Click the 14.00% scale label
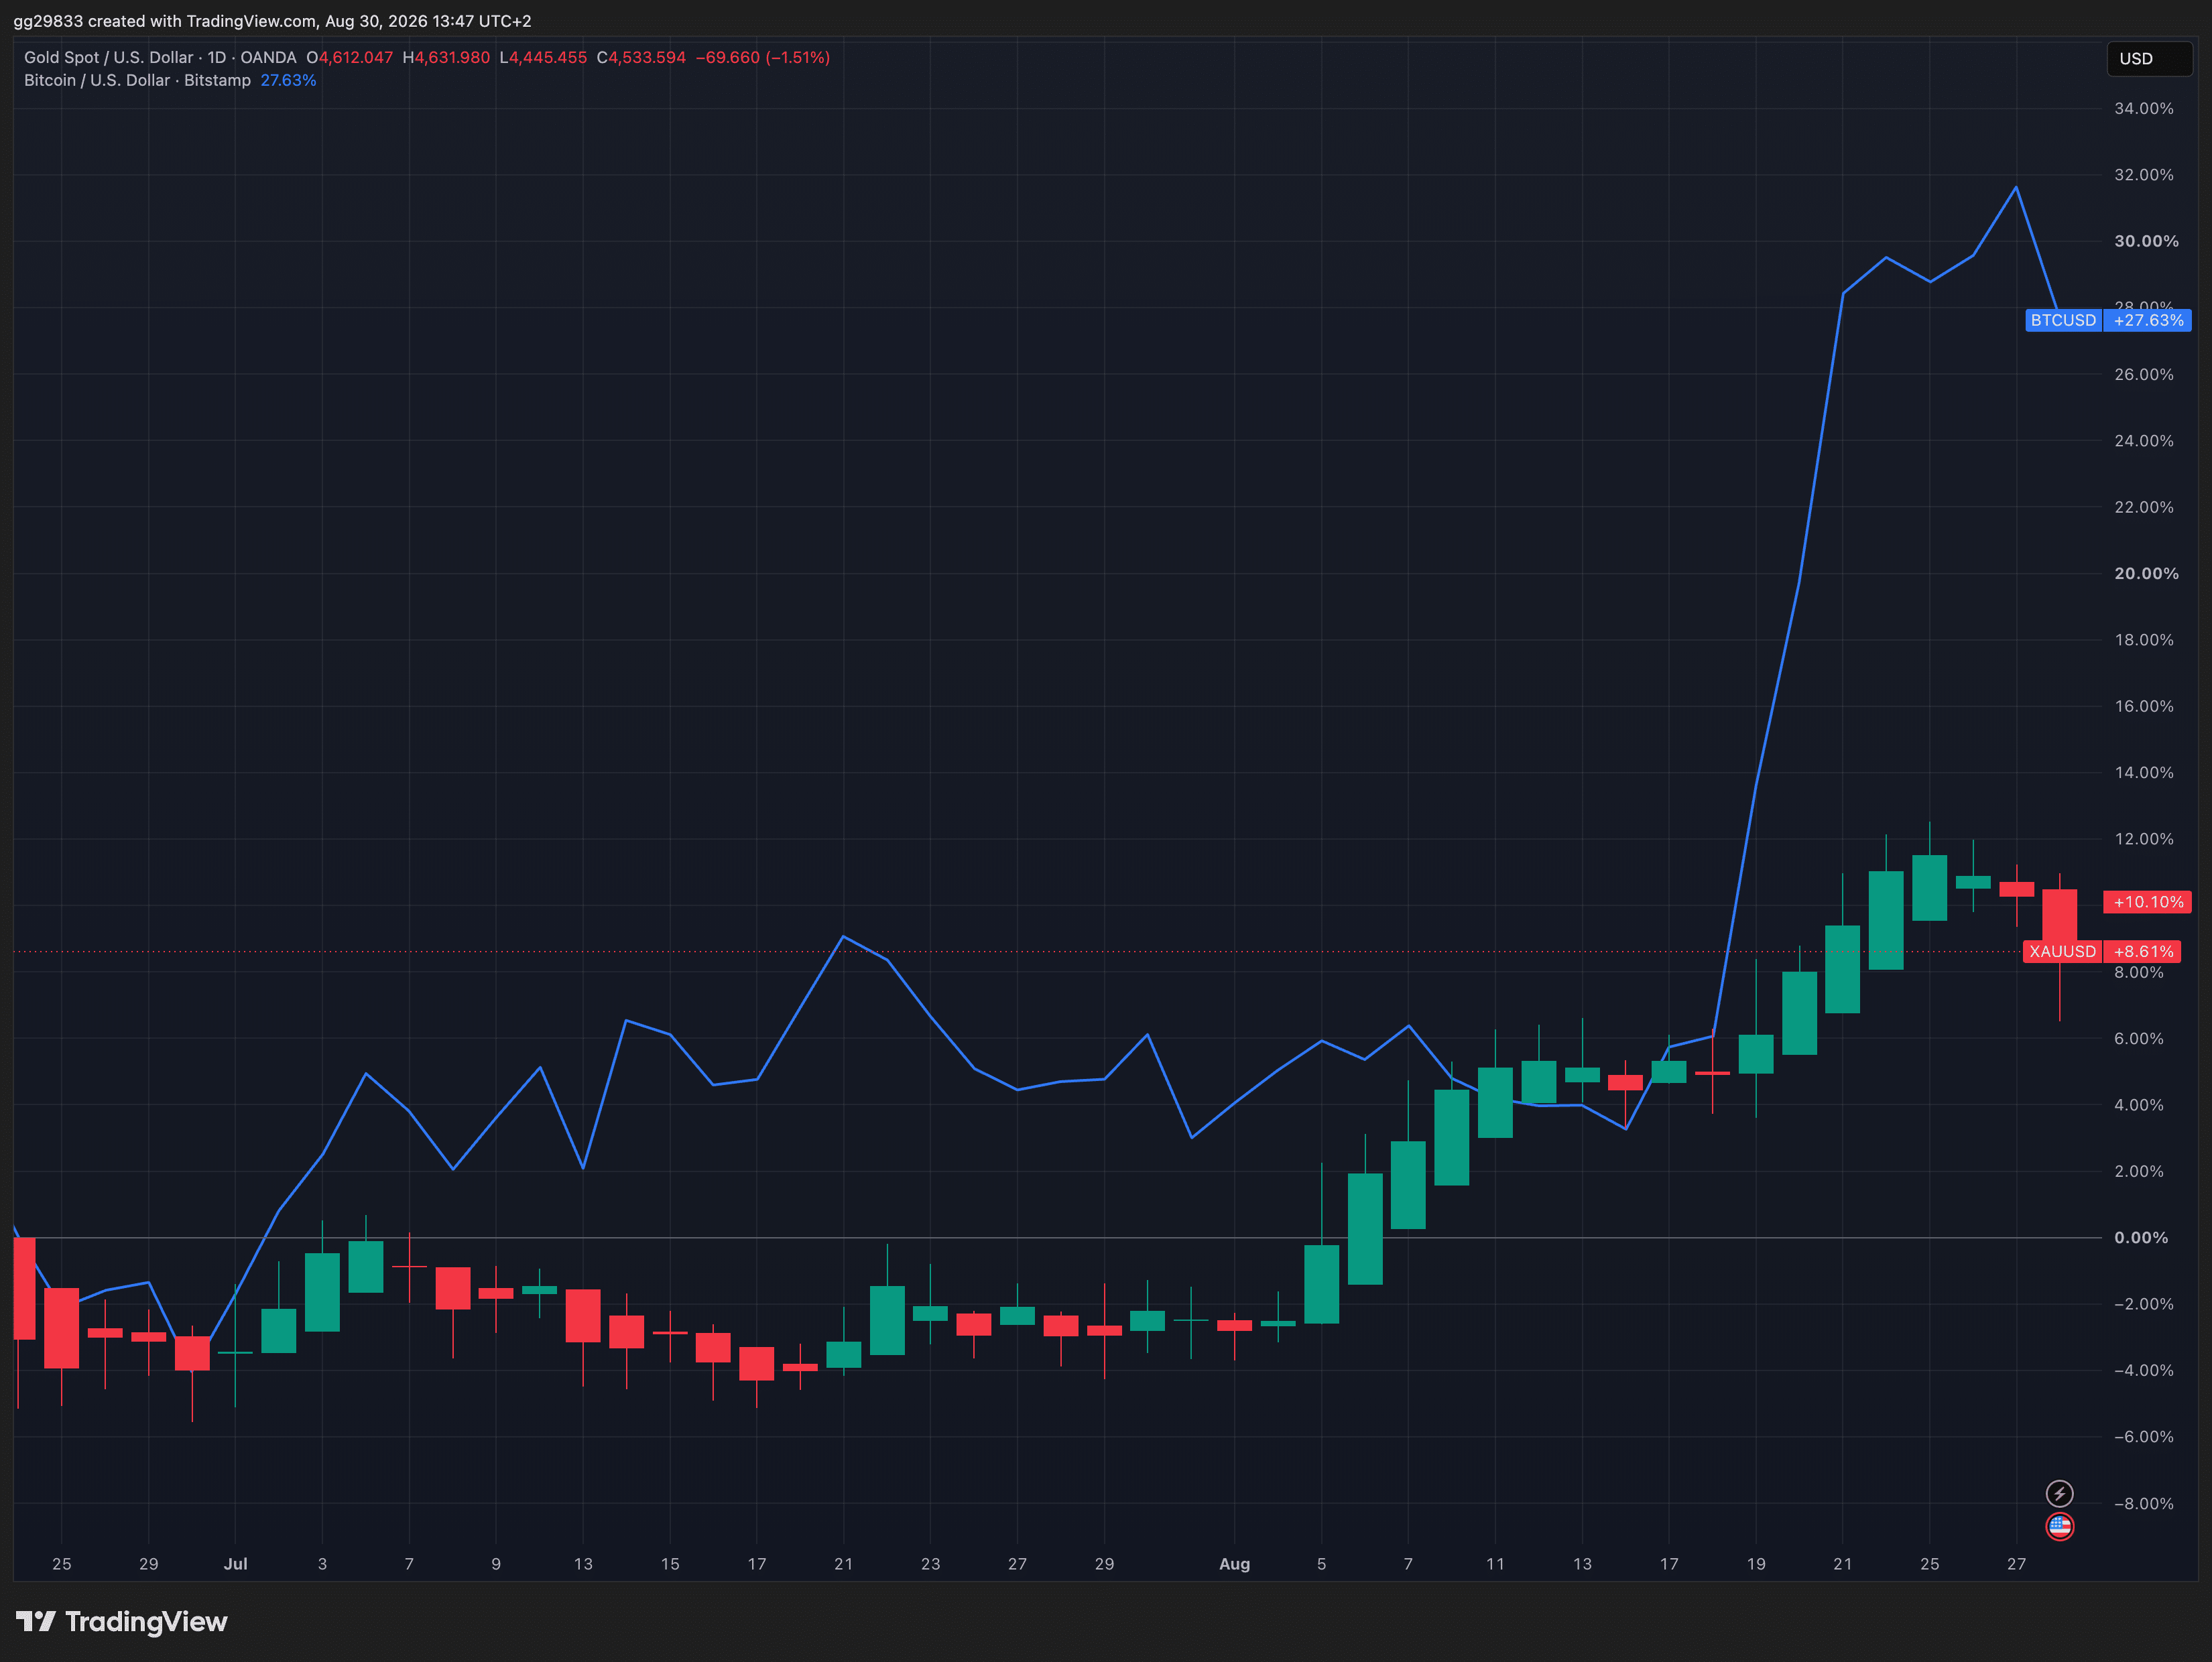The height and width of the screenshot is (1662, 2212). (x=2144, y=773)
